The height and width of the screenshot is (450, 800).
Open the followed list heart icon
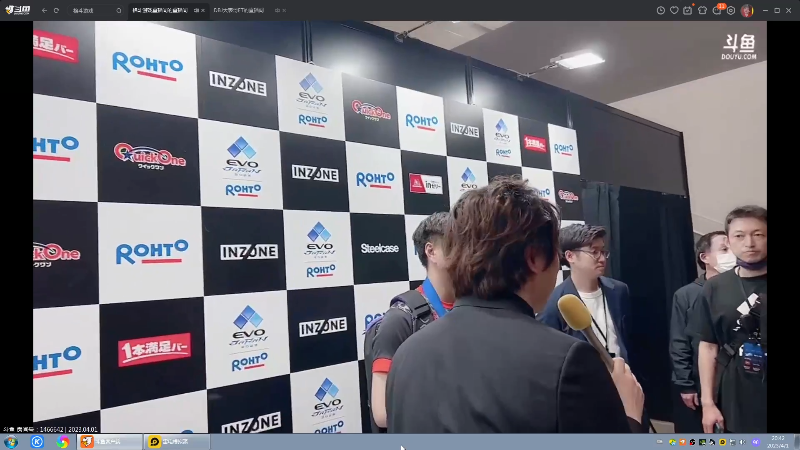click(674, 10)
